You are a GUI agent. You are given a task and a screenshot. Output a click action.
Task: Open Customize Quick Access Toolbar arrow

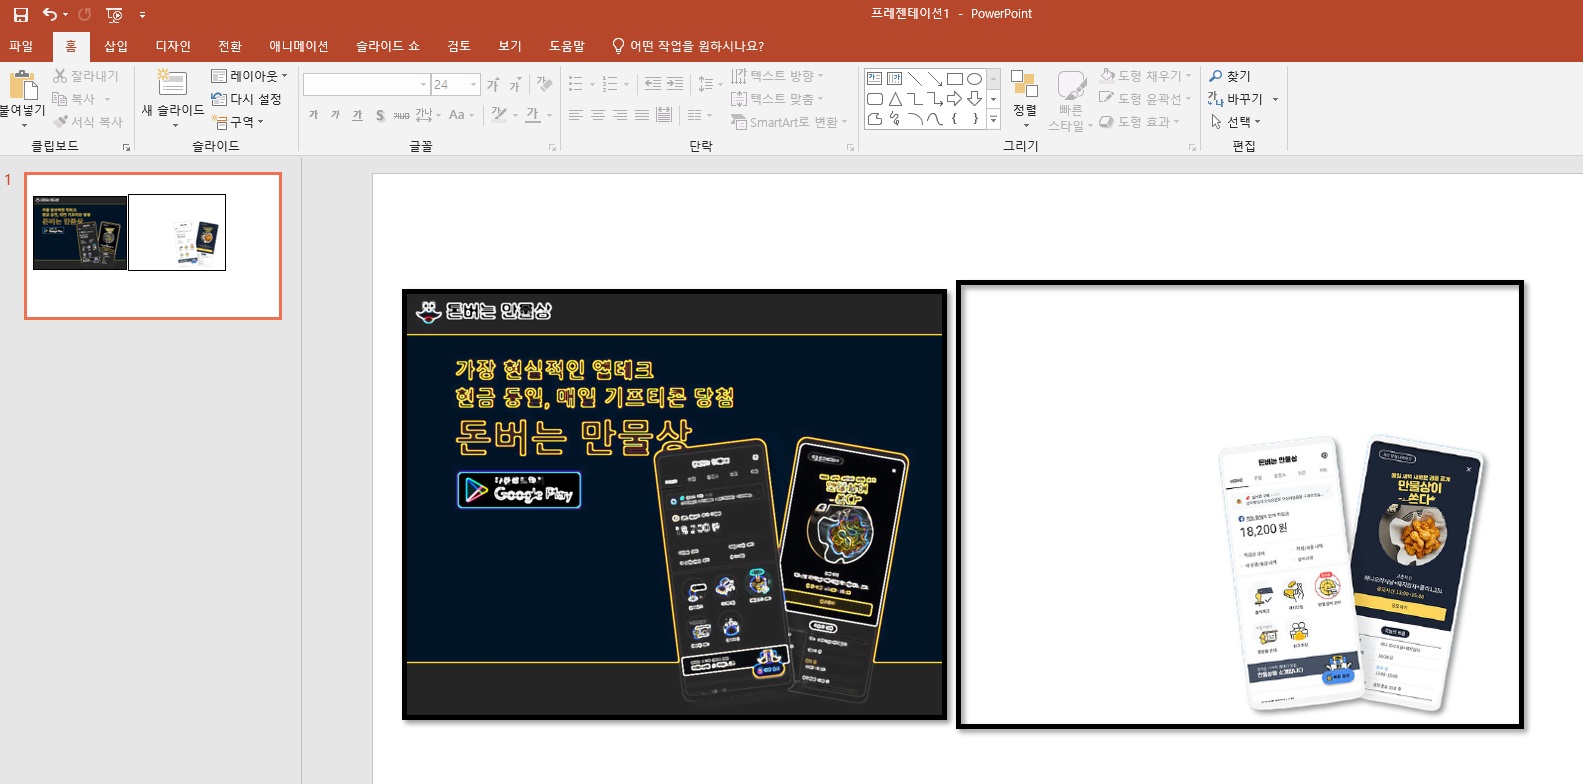[142, 15]
